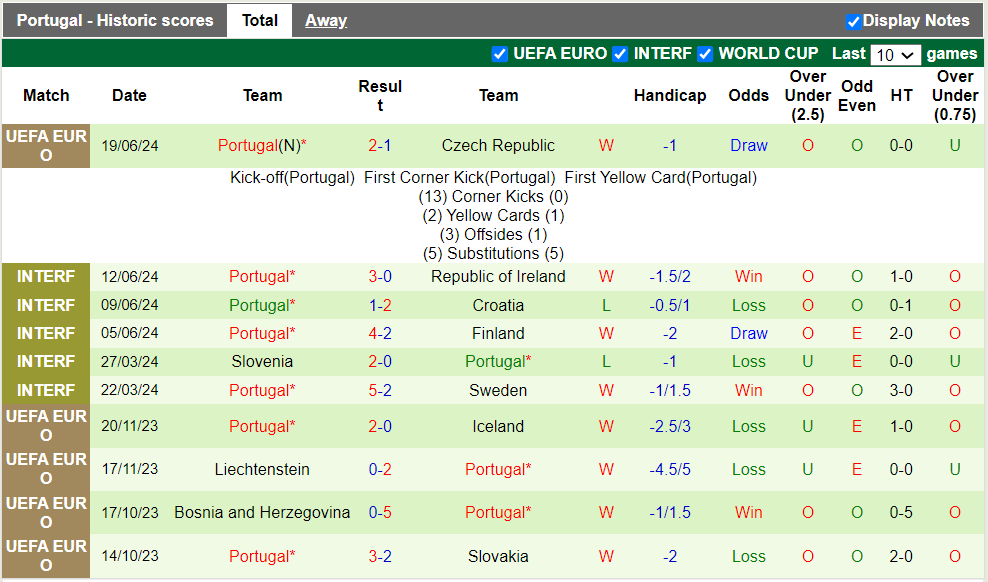Toggle the INTERF competition checkbox

tap(620, 54)
